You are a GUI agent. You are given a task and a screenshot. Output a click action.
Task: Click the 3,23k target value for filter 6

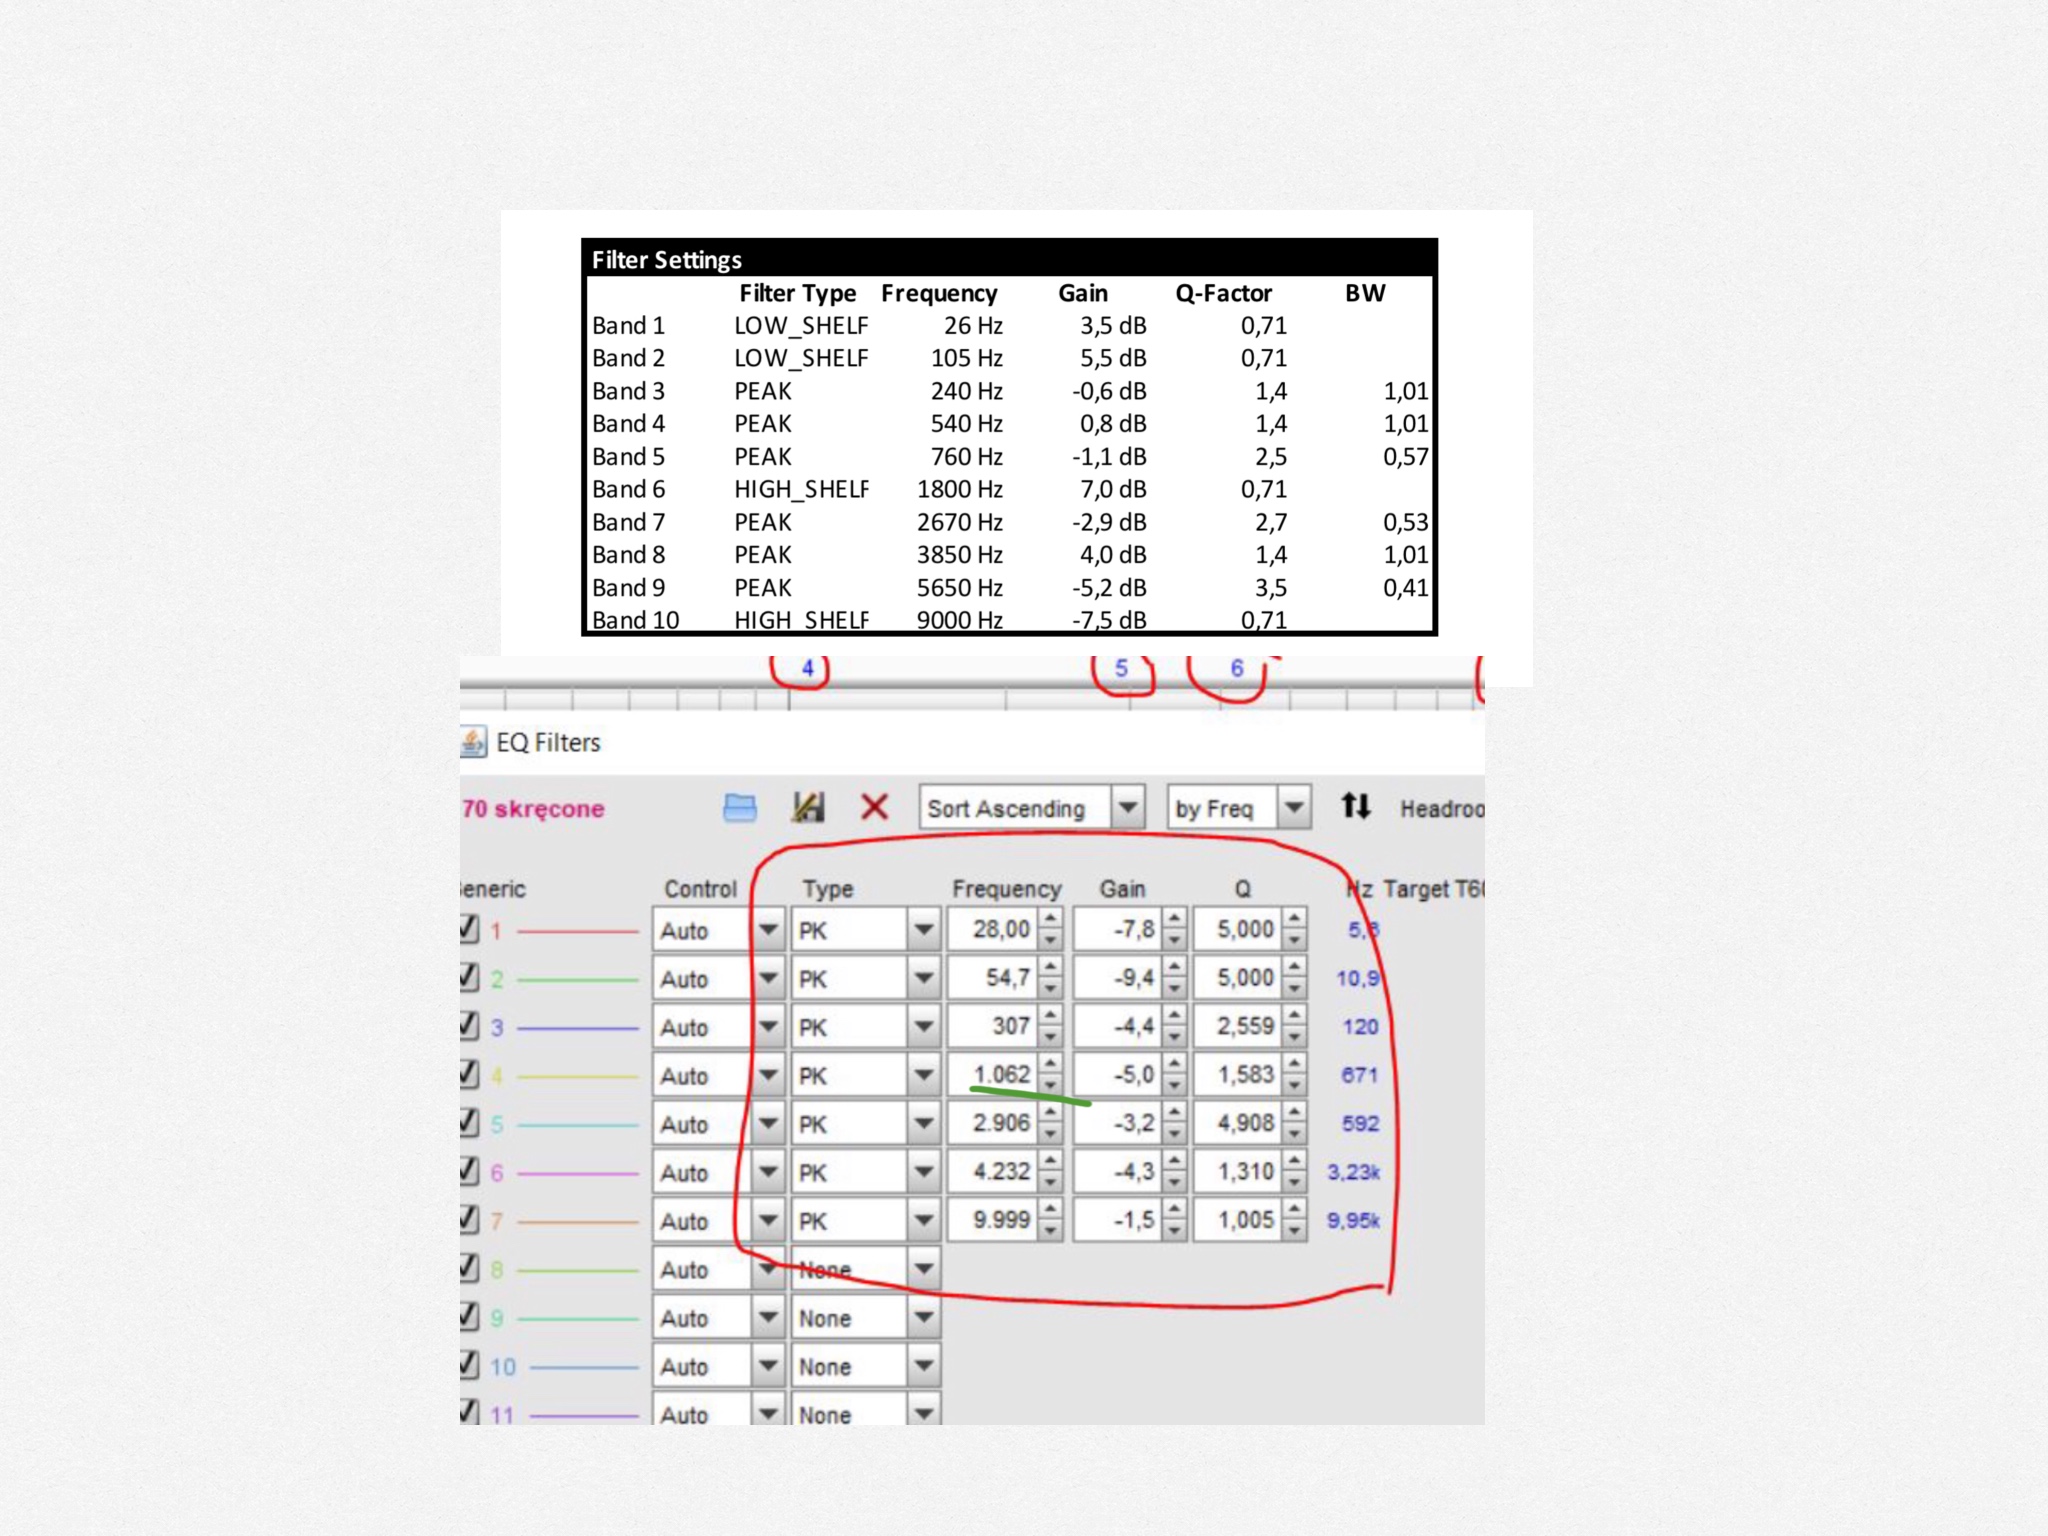pyautogui.click(x=1354, y=1171)
